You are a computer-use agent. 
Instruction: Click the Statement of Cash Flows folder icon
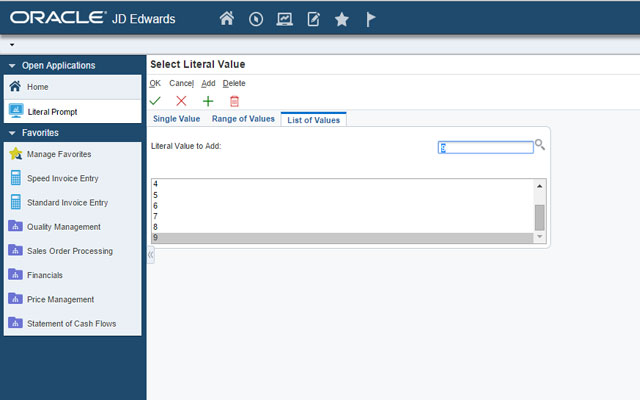(x=15, y=322)
